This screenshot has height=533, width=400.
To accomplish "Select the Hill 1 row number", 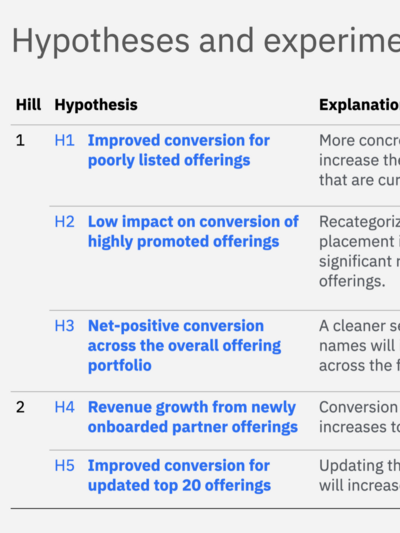I will coord(20,140).
